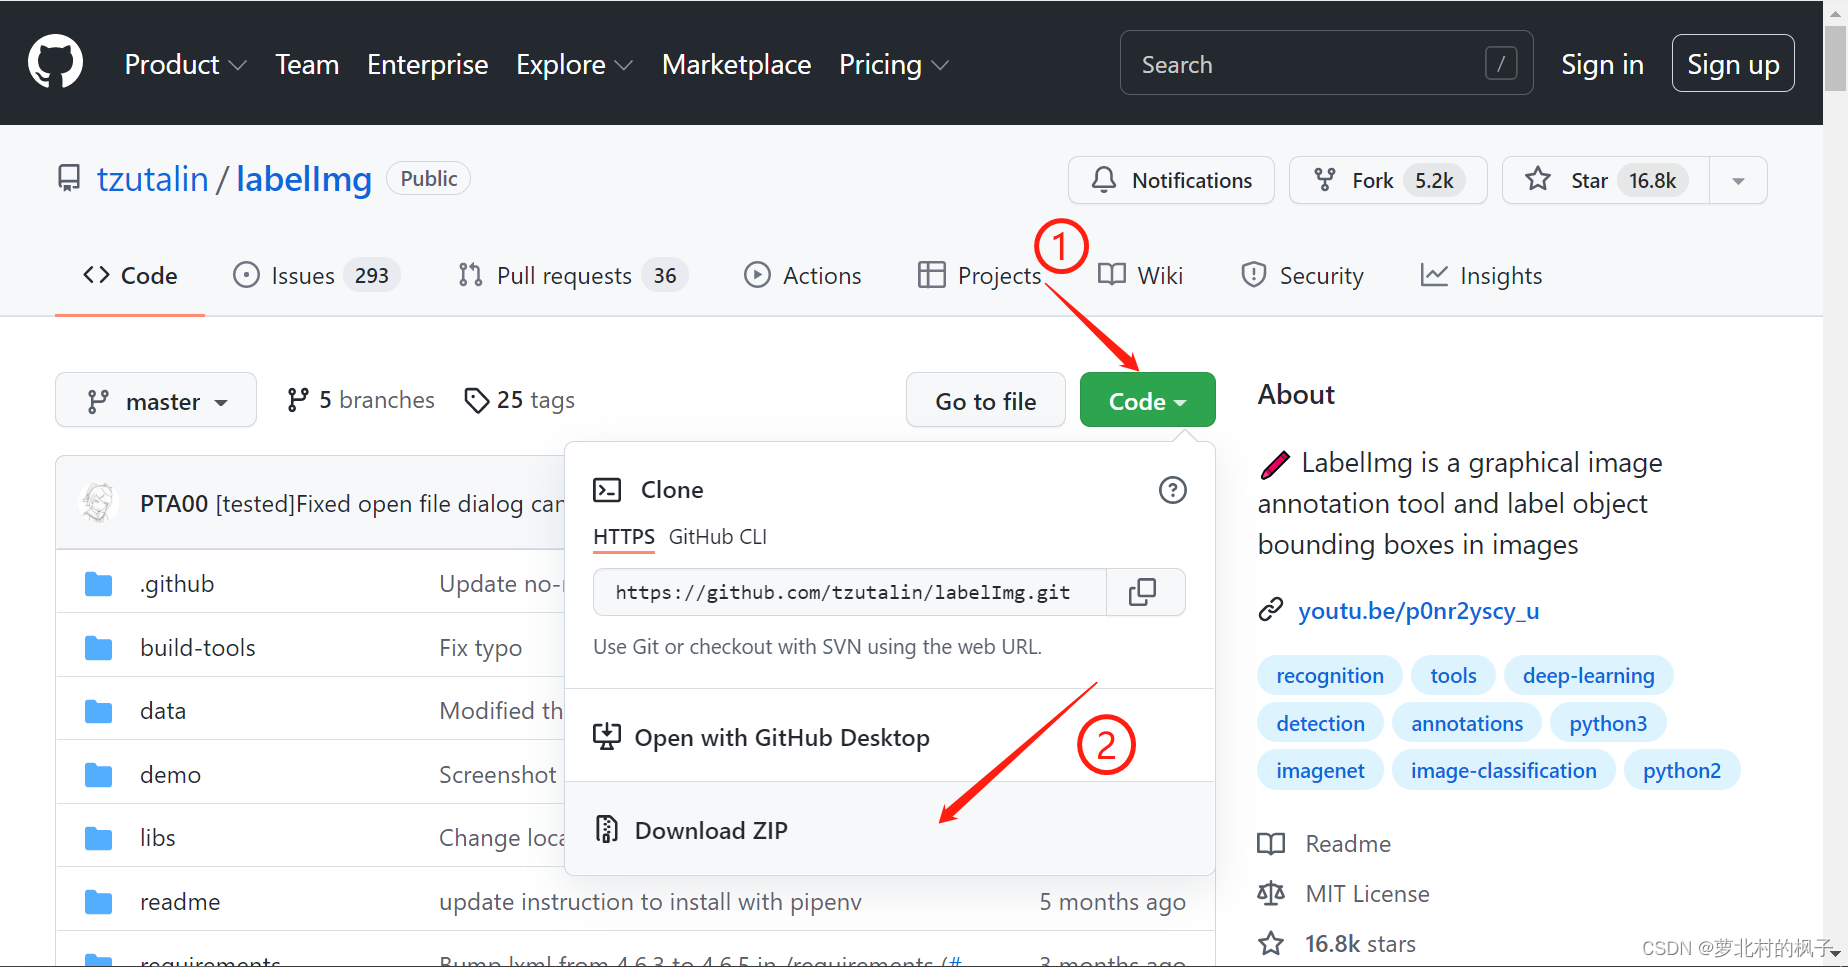Open the Security tab
Image resolution: width=1848 pixels, height=967 pixels.
pyautogui.click(x=1302, y=276)
